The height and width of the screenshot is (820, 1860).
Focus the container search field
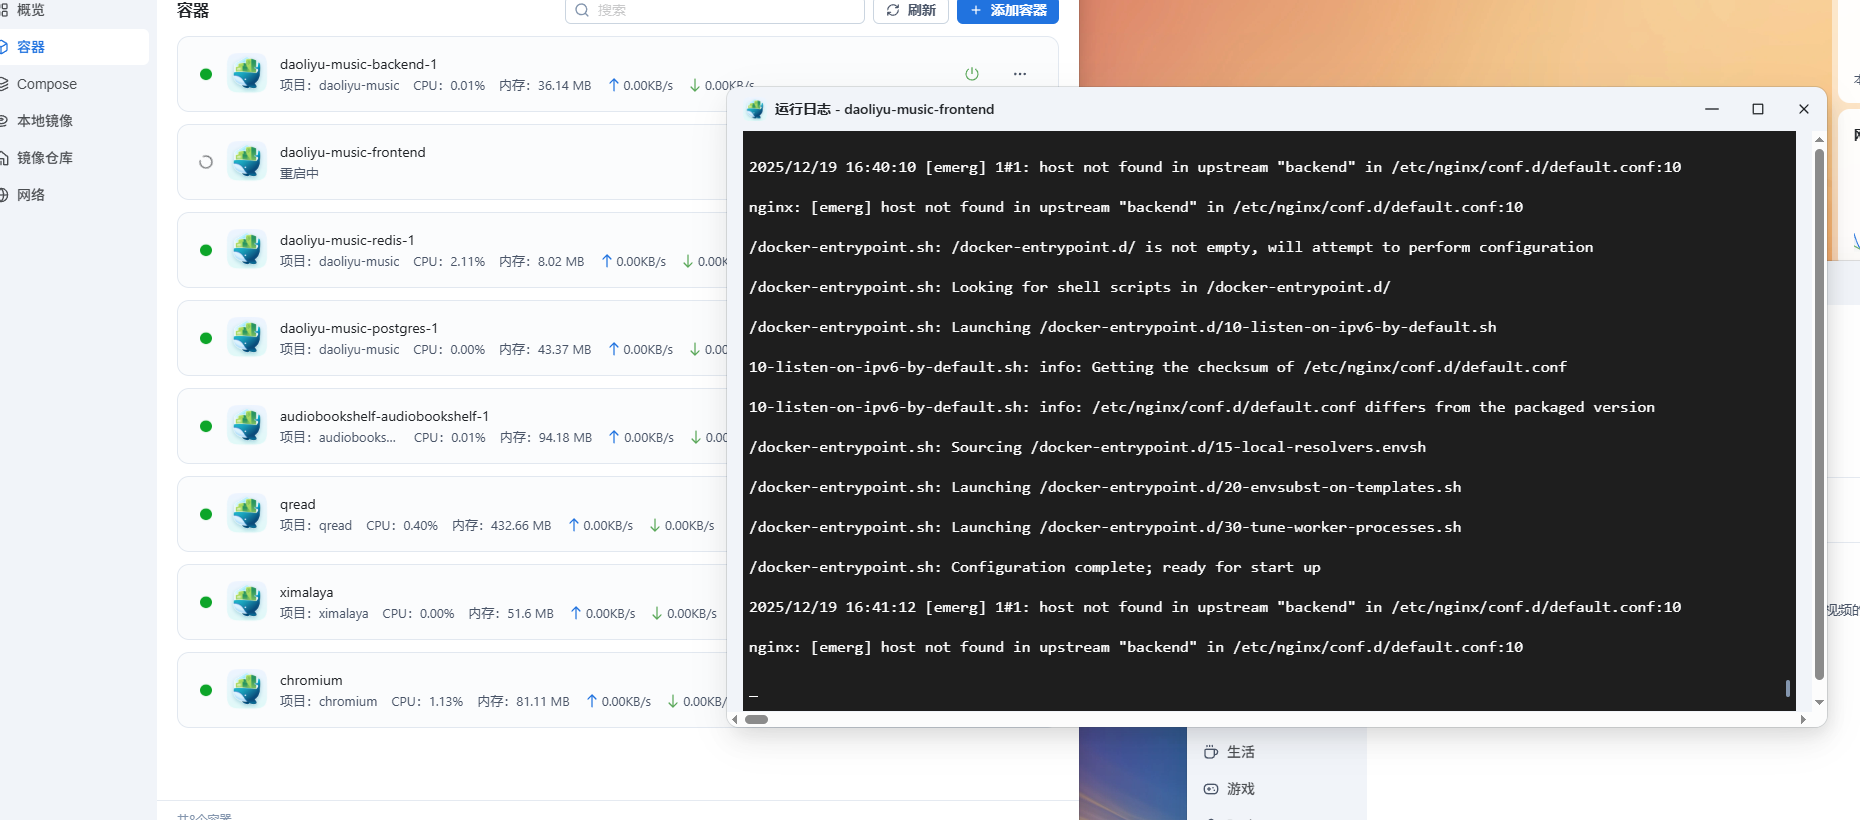(715, 10)
